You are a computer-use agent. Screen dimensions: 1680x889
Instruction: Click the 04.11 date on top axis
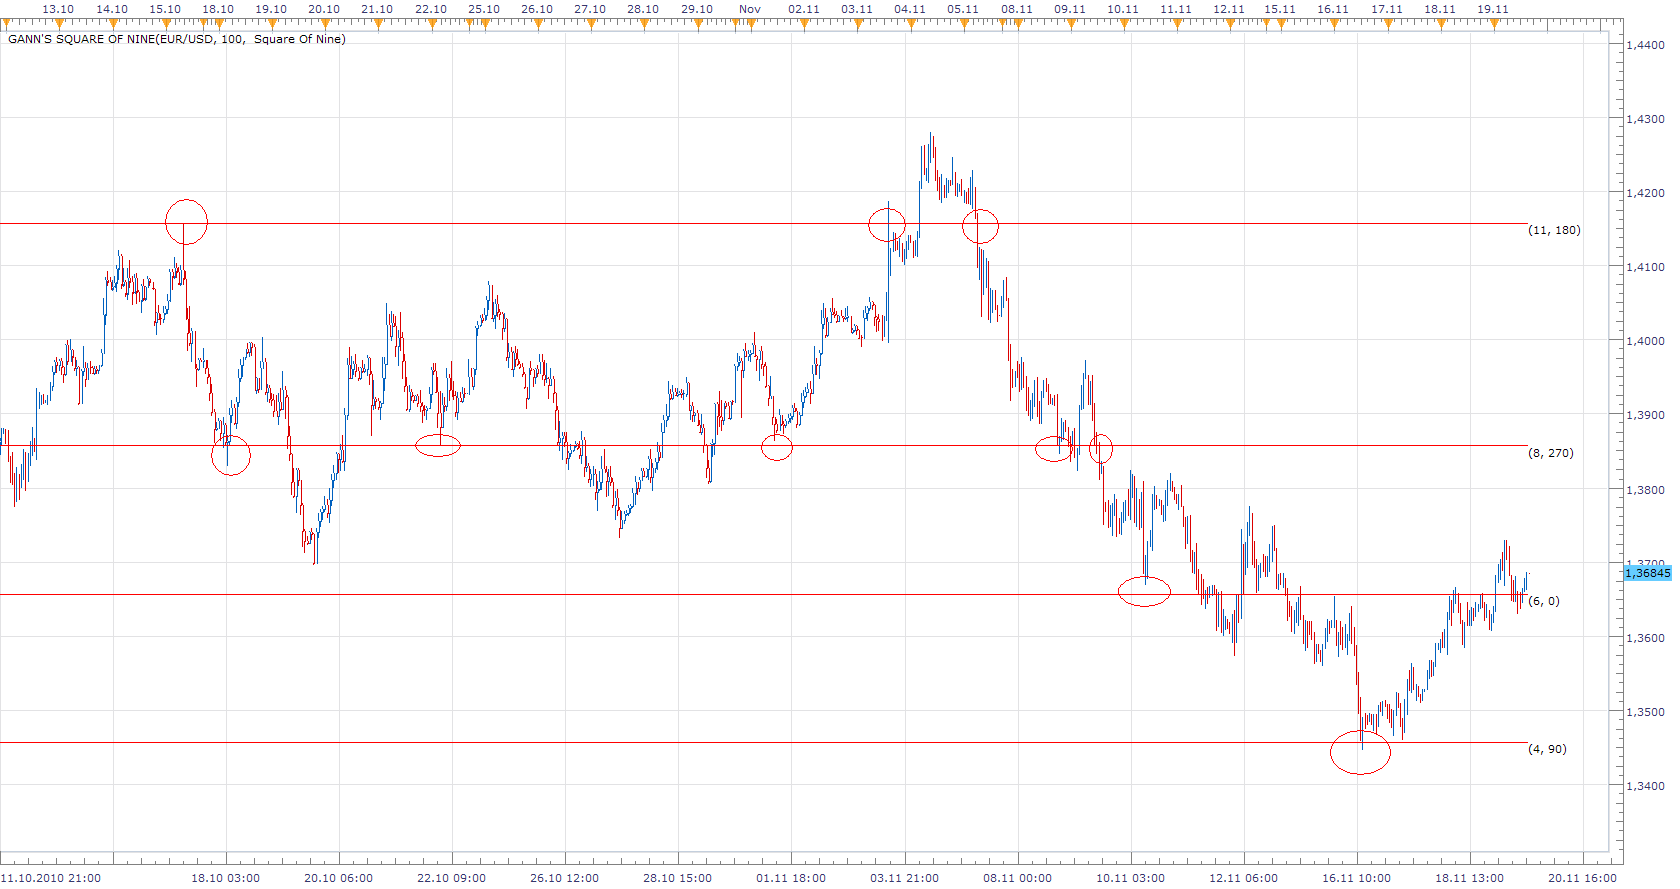tap(910, 8)
